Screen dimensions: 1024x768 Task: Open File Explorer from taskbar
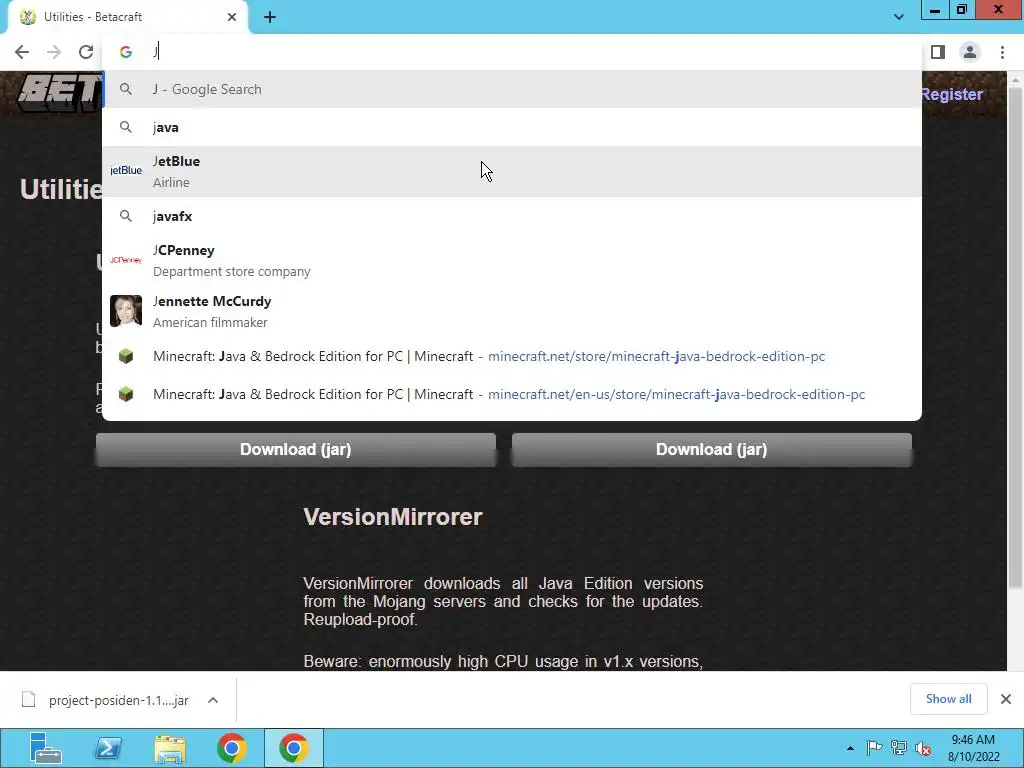tap(170, 748)
